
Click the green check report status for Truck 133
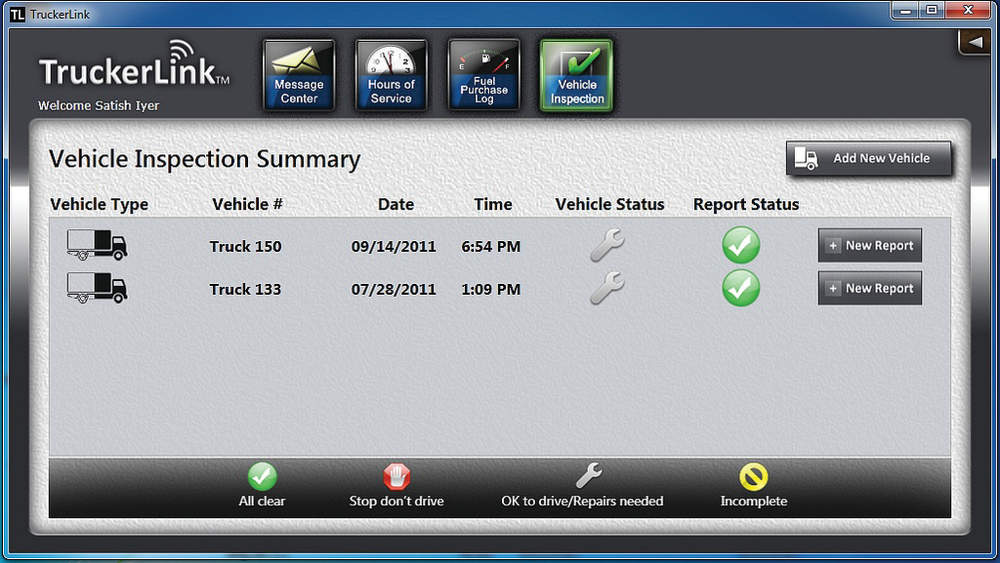coord(741,288)
